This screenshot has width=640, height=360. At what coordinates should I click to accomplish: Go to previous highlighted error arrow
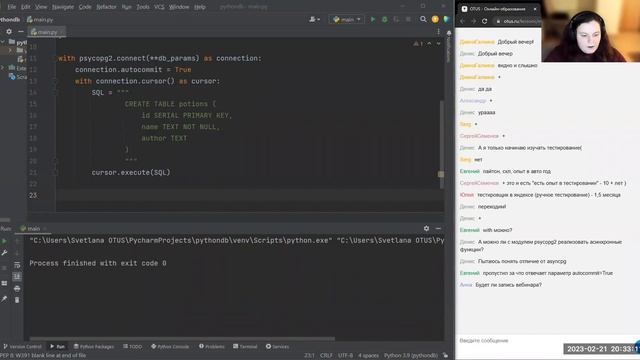429,44
